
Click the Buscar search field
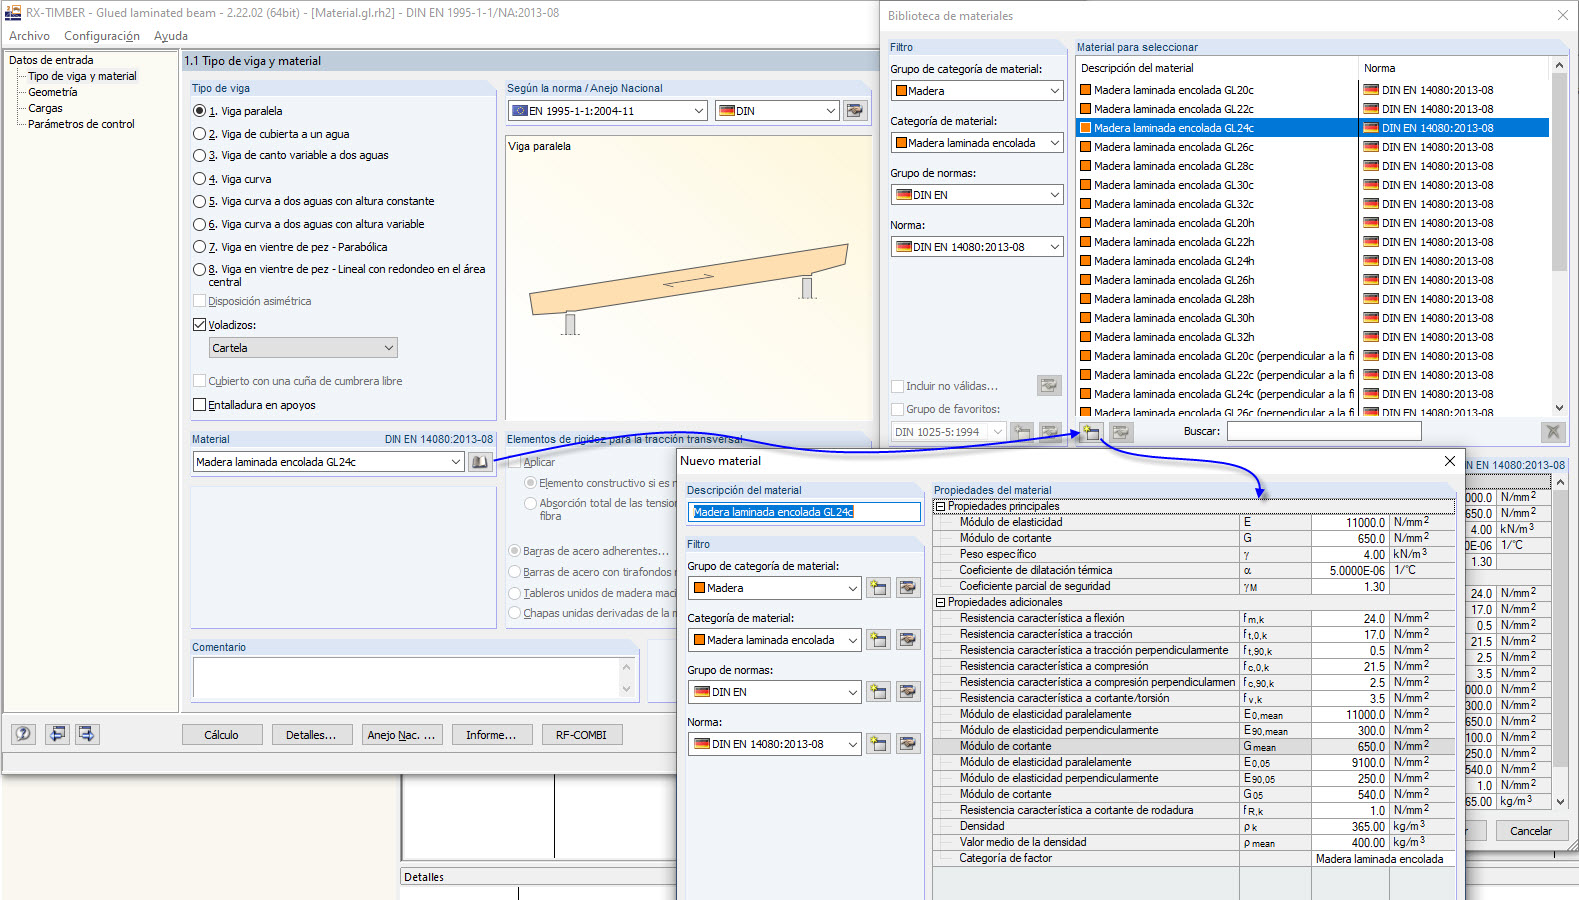click(x=1324, y=432)
